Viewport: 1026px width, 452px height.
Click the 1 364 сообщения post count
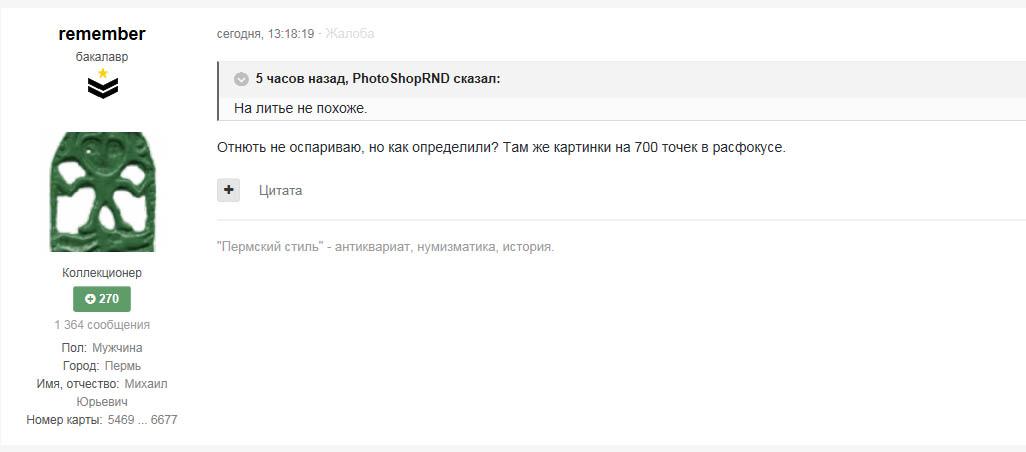102,324
